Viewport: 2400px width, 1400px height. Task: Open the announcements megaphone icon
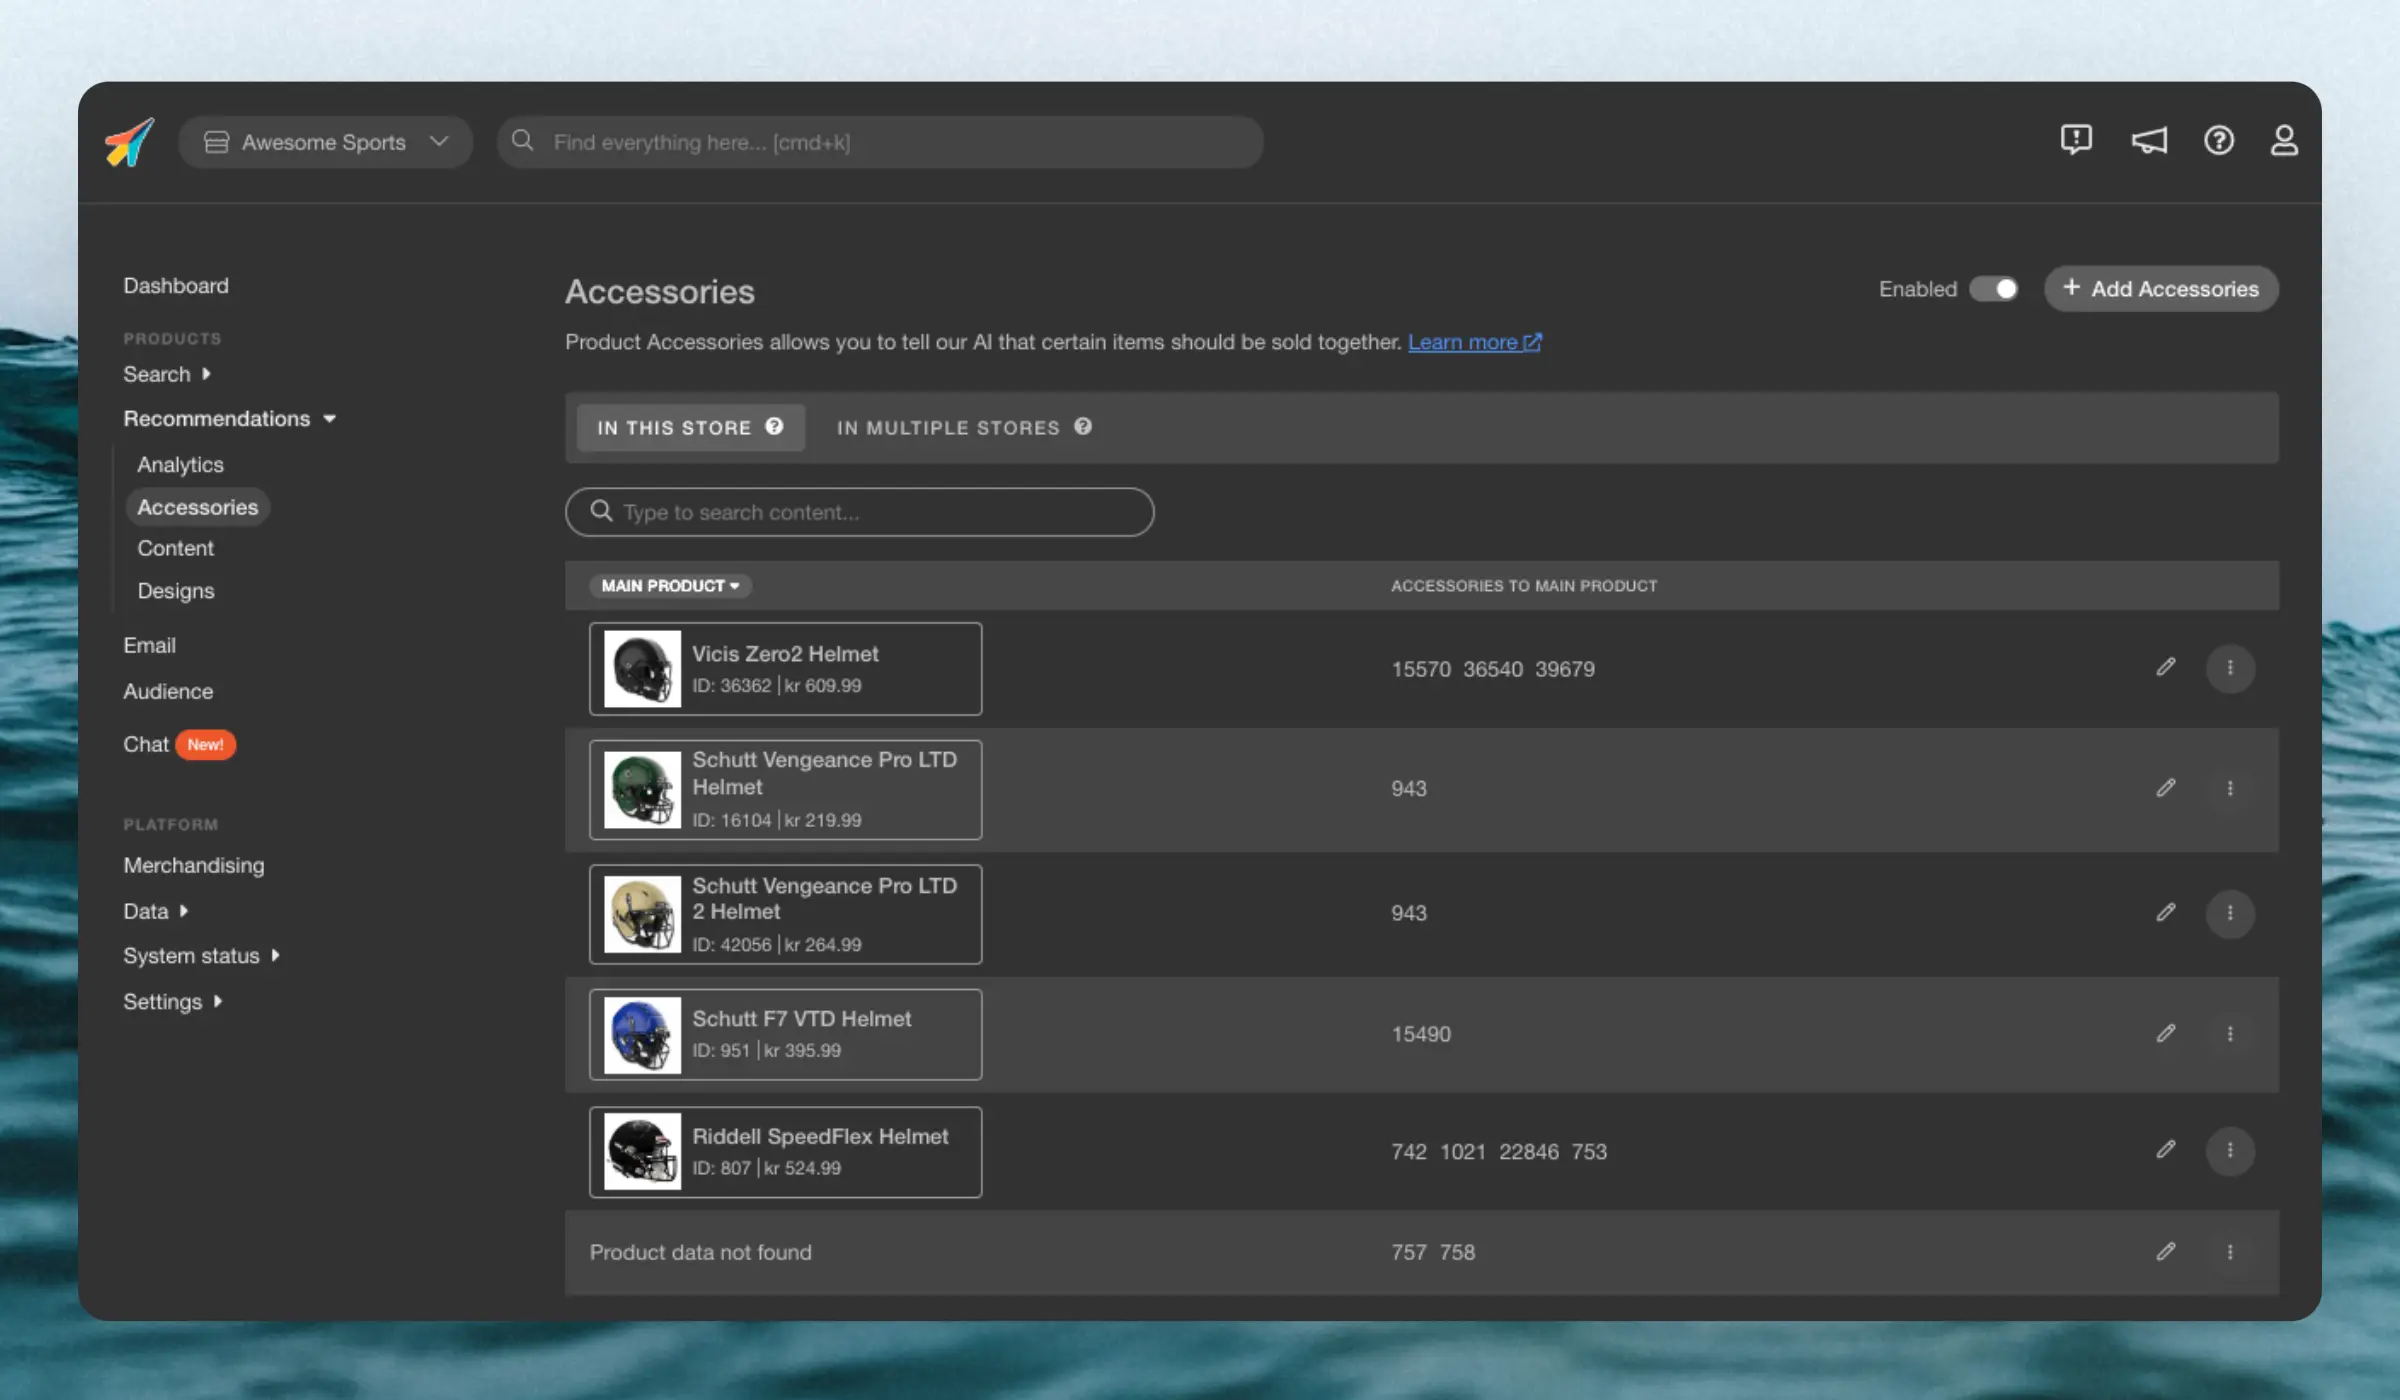pos(2149,141)
